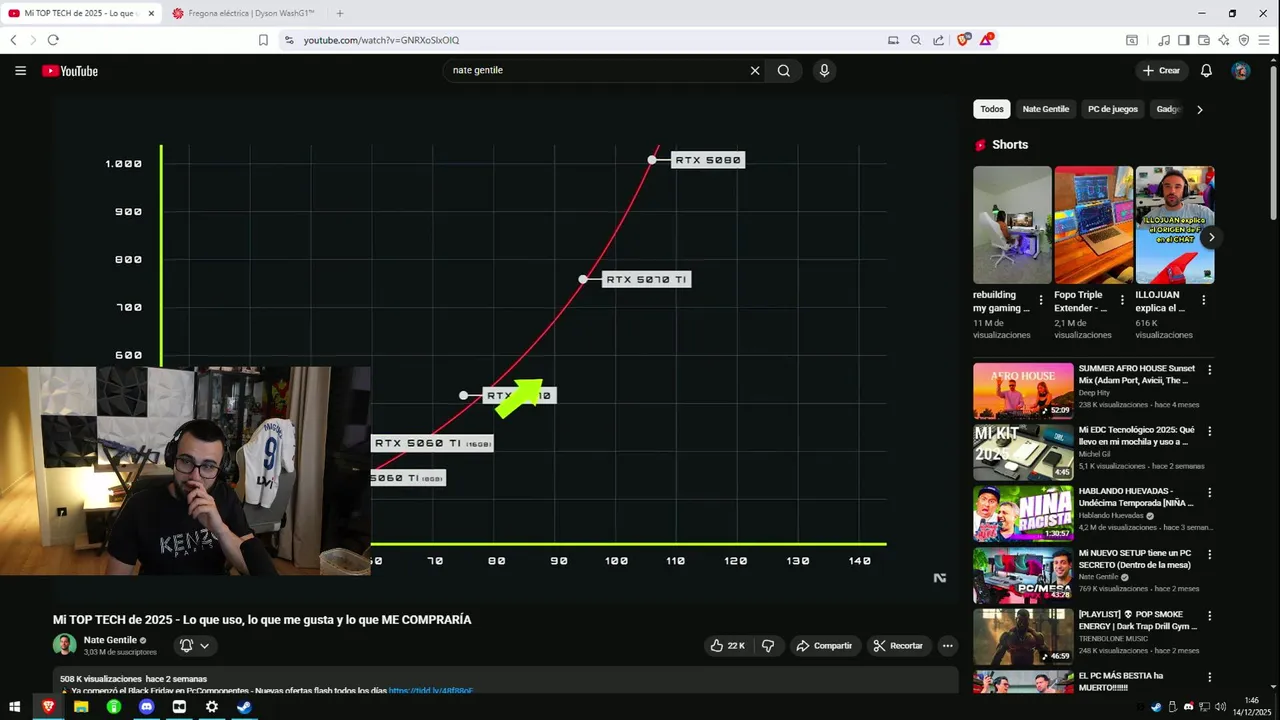Open the account avatar menu
Viewport: 1280px width, 720px height.
1241,71
